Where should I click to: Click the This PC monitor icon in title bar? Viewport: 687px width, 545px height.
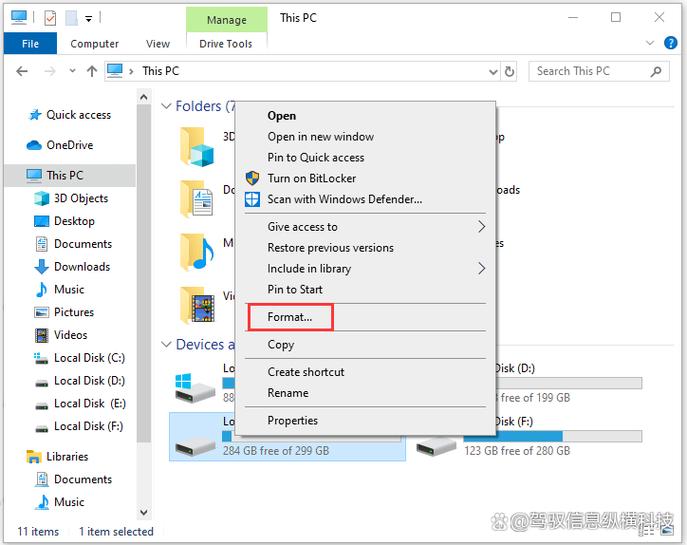click(19, 18)
